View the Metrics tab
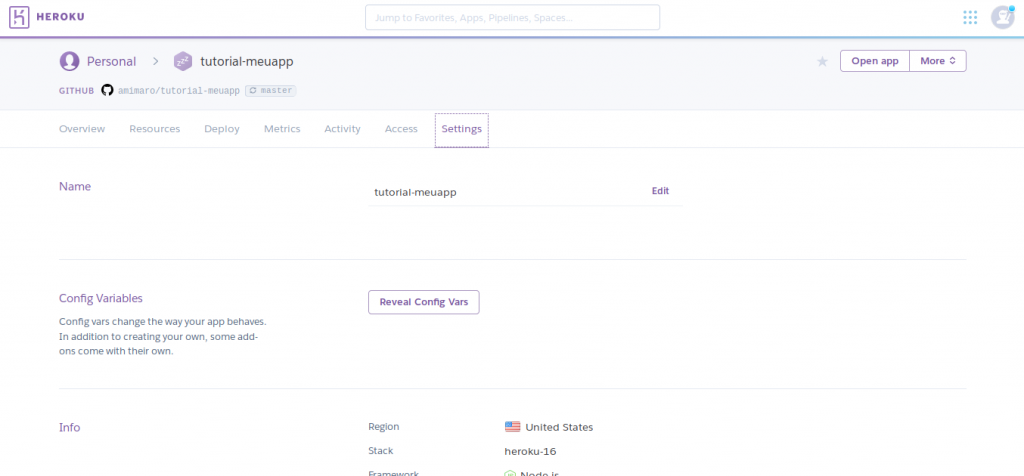This screenshot has height=476, width=1024. 282,129
